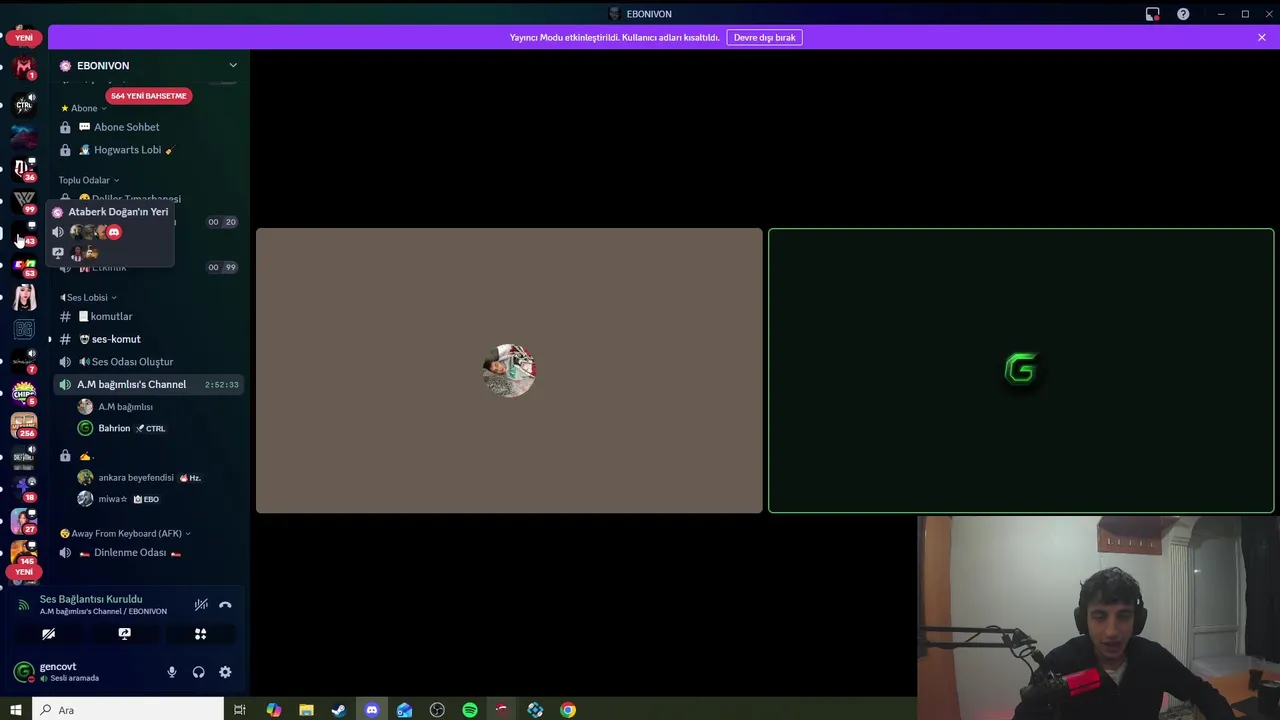
Task: Toggle noise suppression in voice panel
Action: 201,604
